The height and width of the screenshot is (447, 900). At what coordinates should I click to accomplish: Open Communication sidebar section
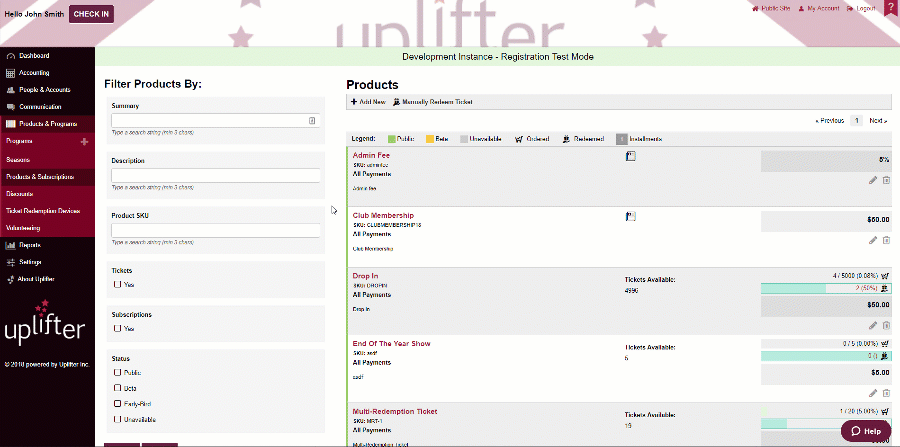[40, 107]
